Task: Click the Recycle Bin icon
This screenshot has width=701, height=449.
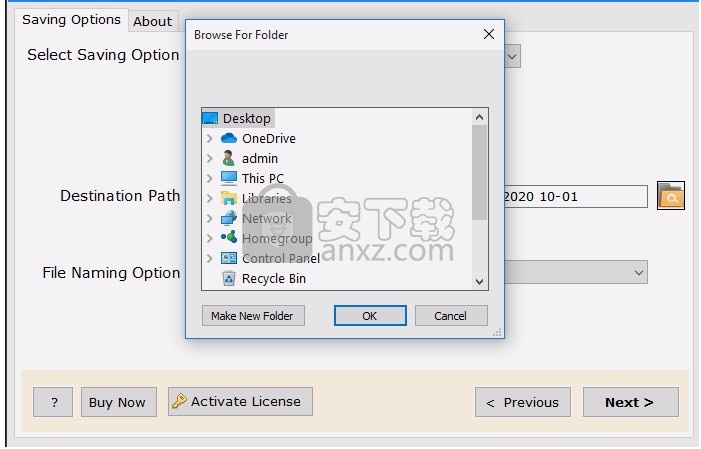Action: (229, 278)
